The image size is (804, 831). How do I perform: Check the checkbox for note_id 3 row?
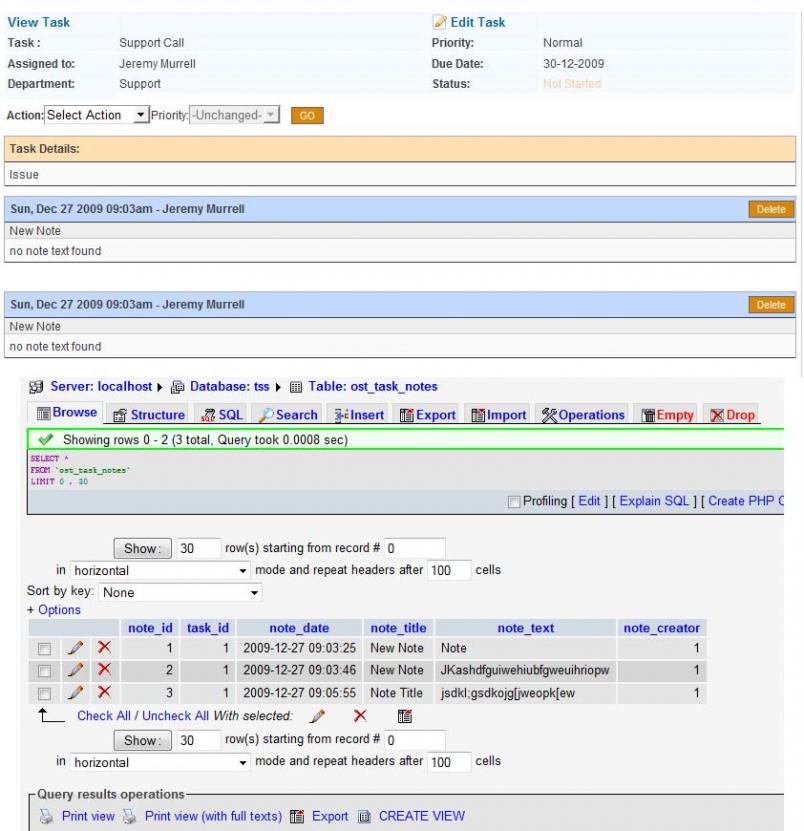coord(44,694)
